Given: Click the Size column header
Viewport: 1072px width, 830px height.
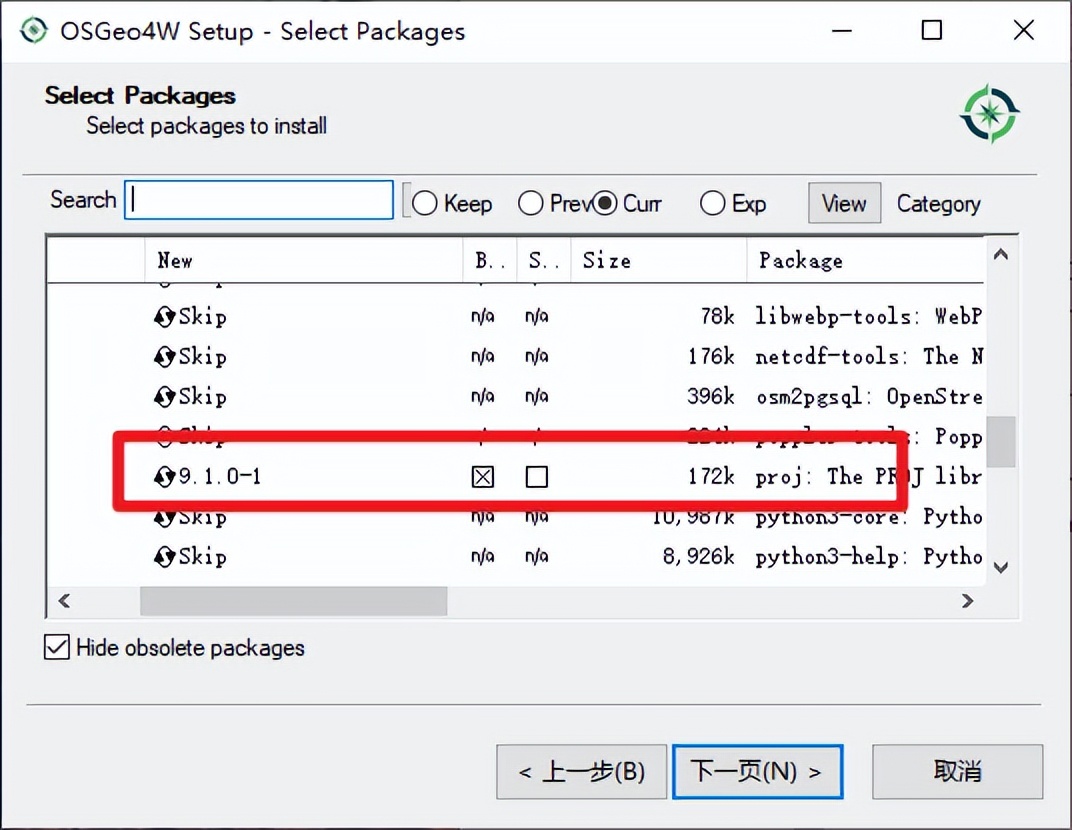Looking at the screenshot, I should point(658,260).
